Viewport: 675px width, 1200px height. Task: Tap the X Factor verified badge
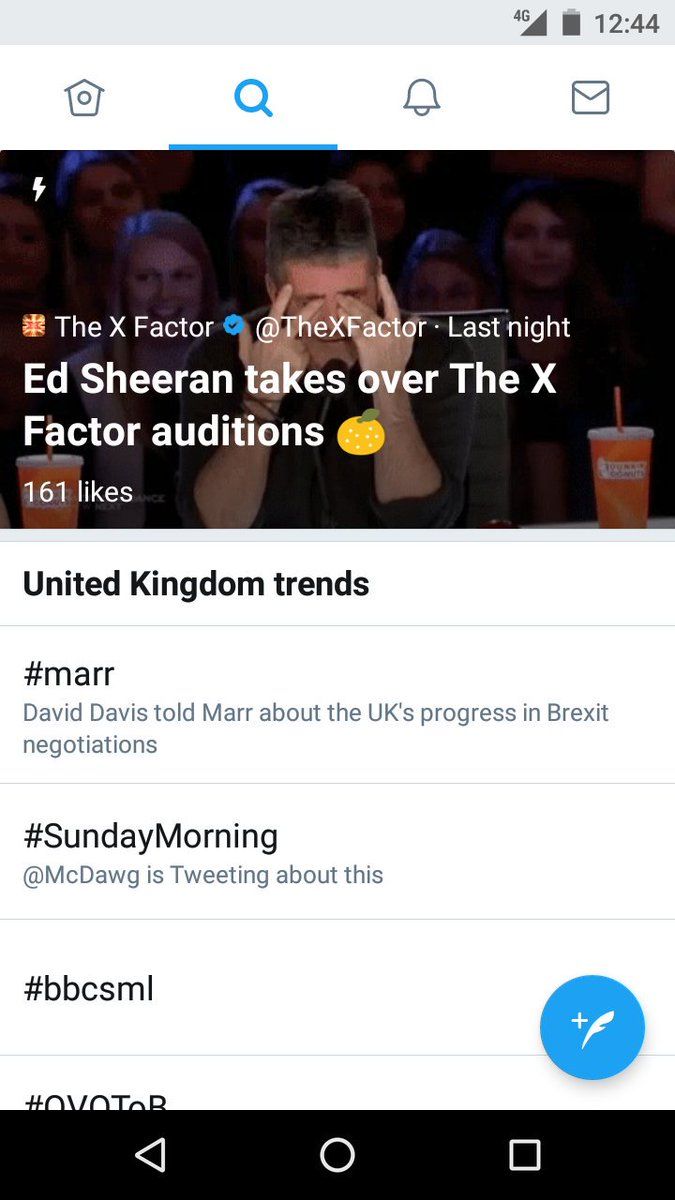(233, 326)
